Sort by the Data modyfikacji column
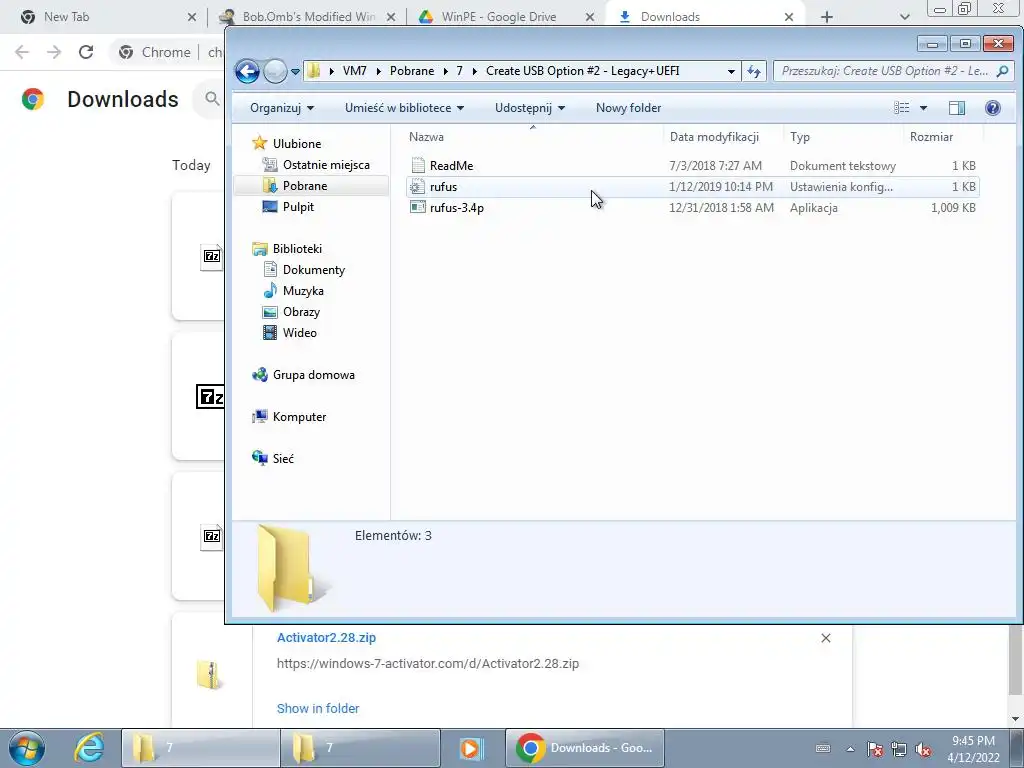 [723, 136]
